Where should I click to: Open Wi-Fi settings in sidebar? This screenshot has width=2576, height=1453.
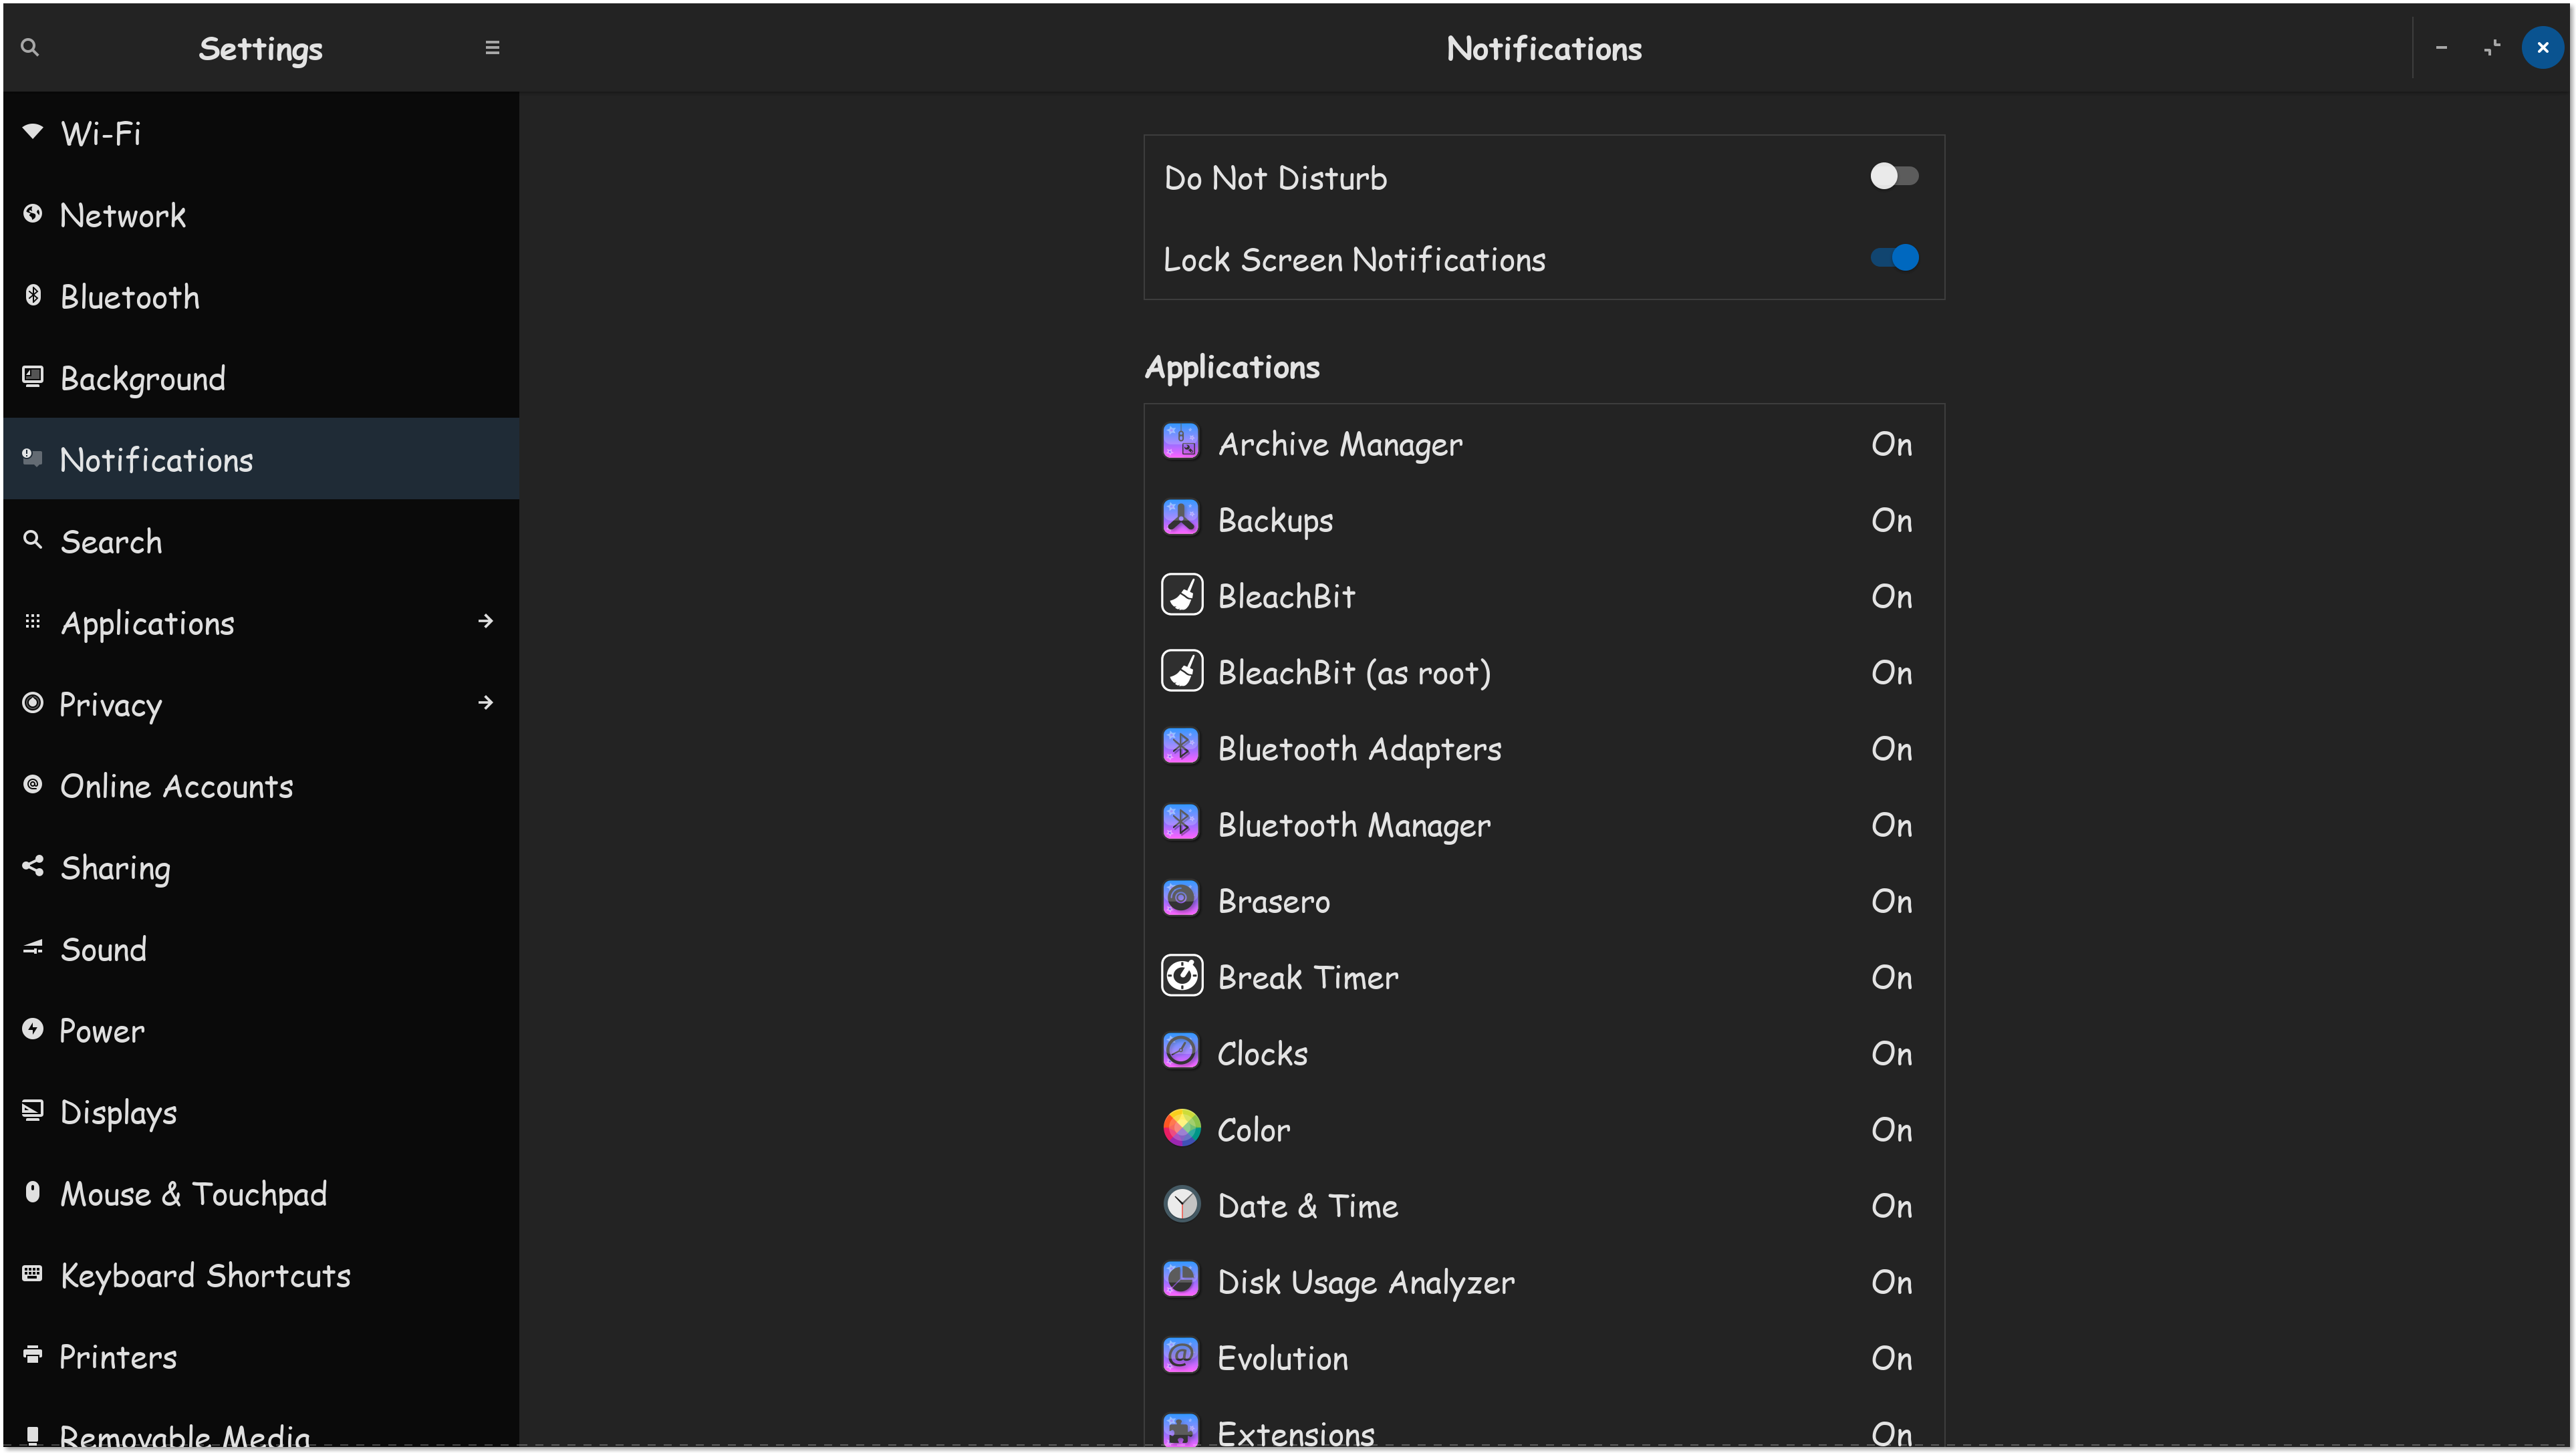100,134
